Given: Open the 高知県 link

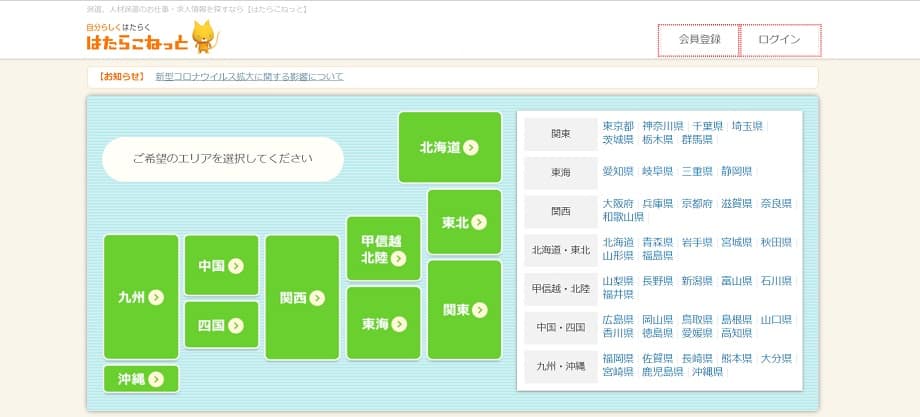Looking at the screenshot, I should click(x=737, y=333).
